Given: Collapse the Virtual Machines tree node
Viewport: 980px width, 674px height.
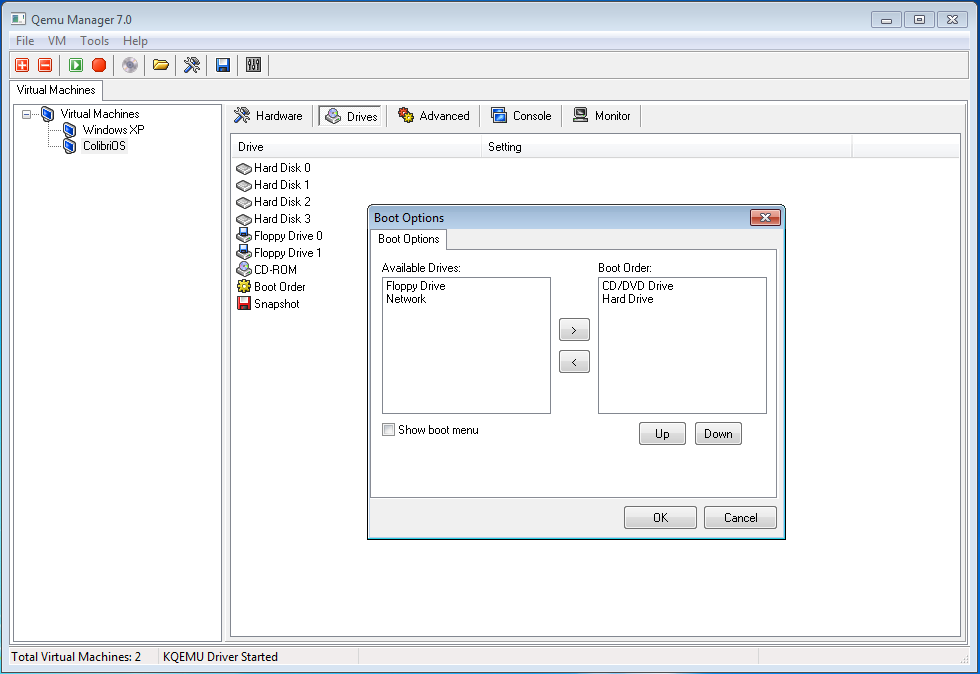Looking at the screenshot, I should 27,114.
